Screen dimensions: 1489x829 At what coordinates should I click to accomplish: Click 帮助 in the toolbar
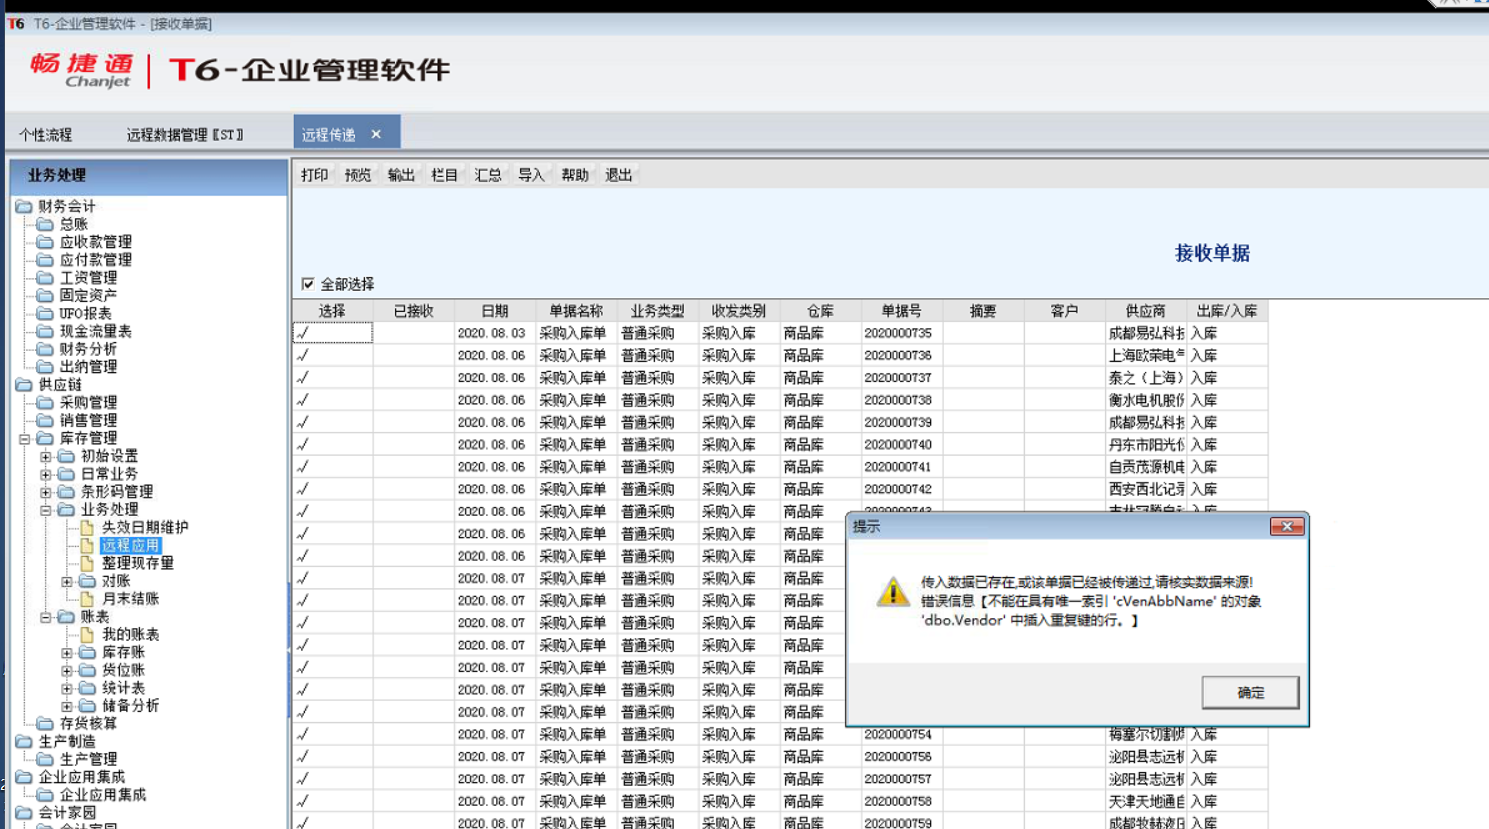pyautogui.click(x=575, y=175)
